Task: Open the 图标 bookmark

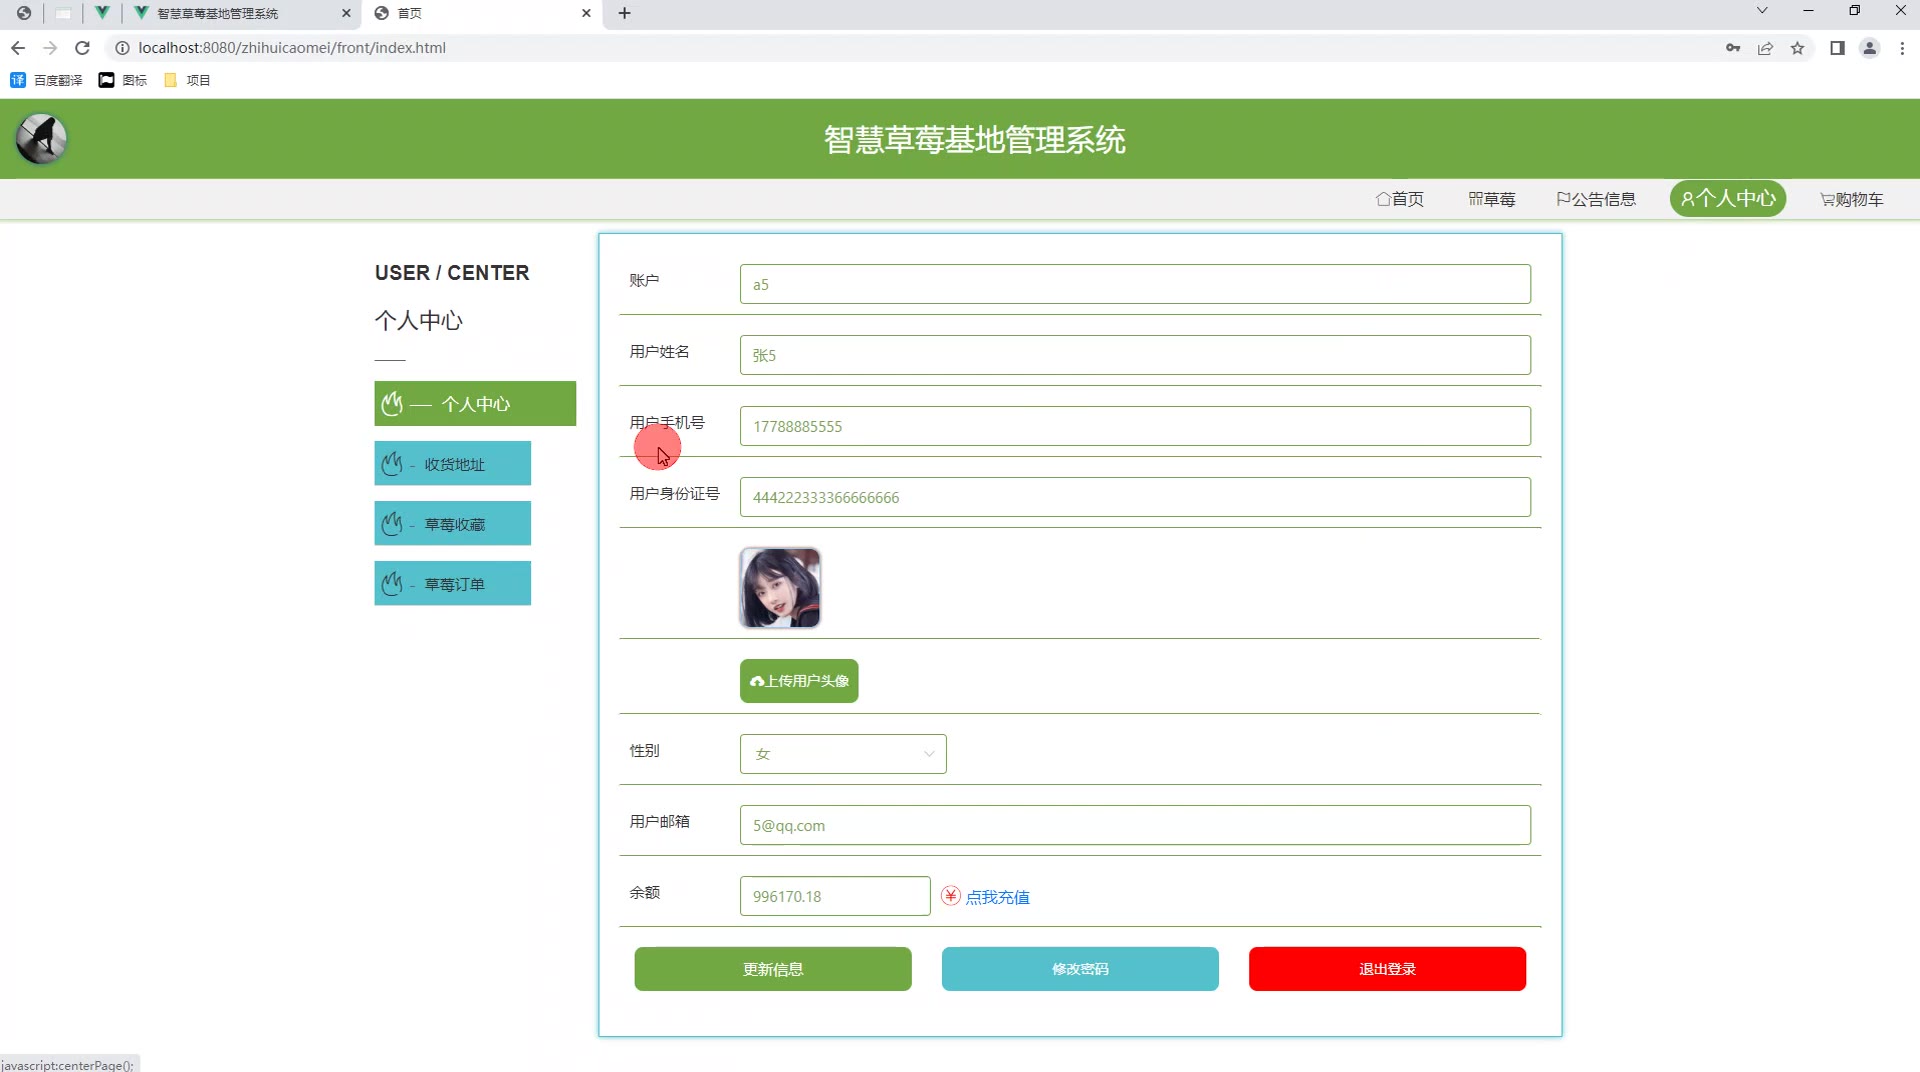Action: point(123,80)
